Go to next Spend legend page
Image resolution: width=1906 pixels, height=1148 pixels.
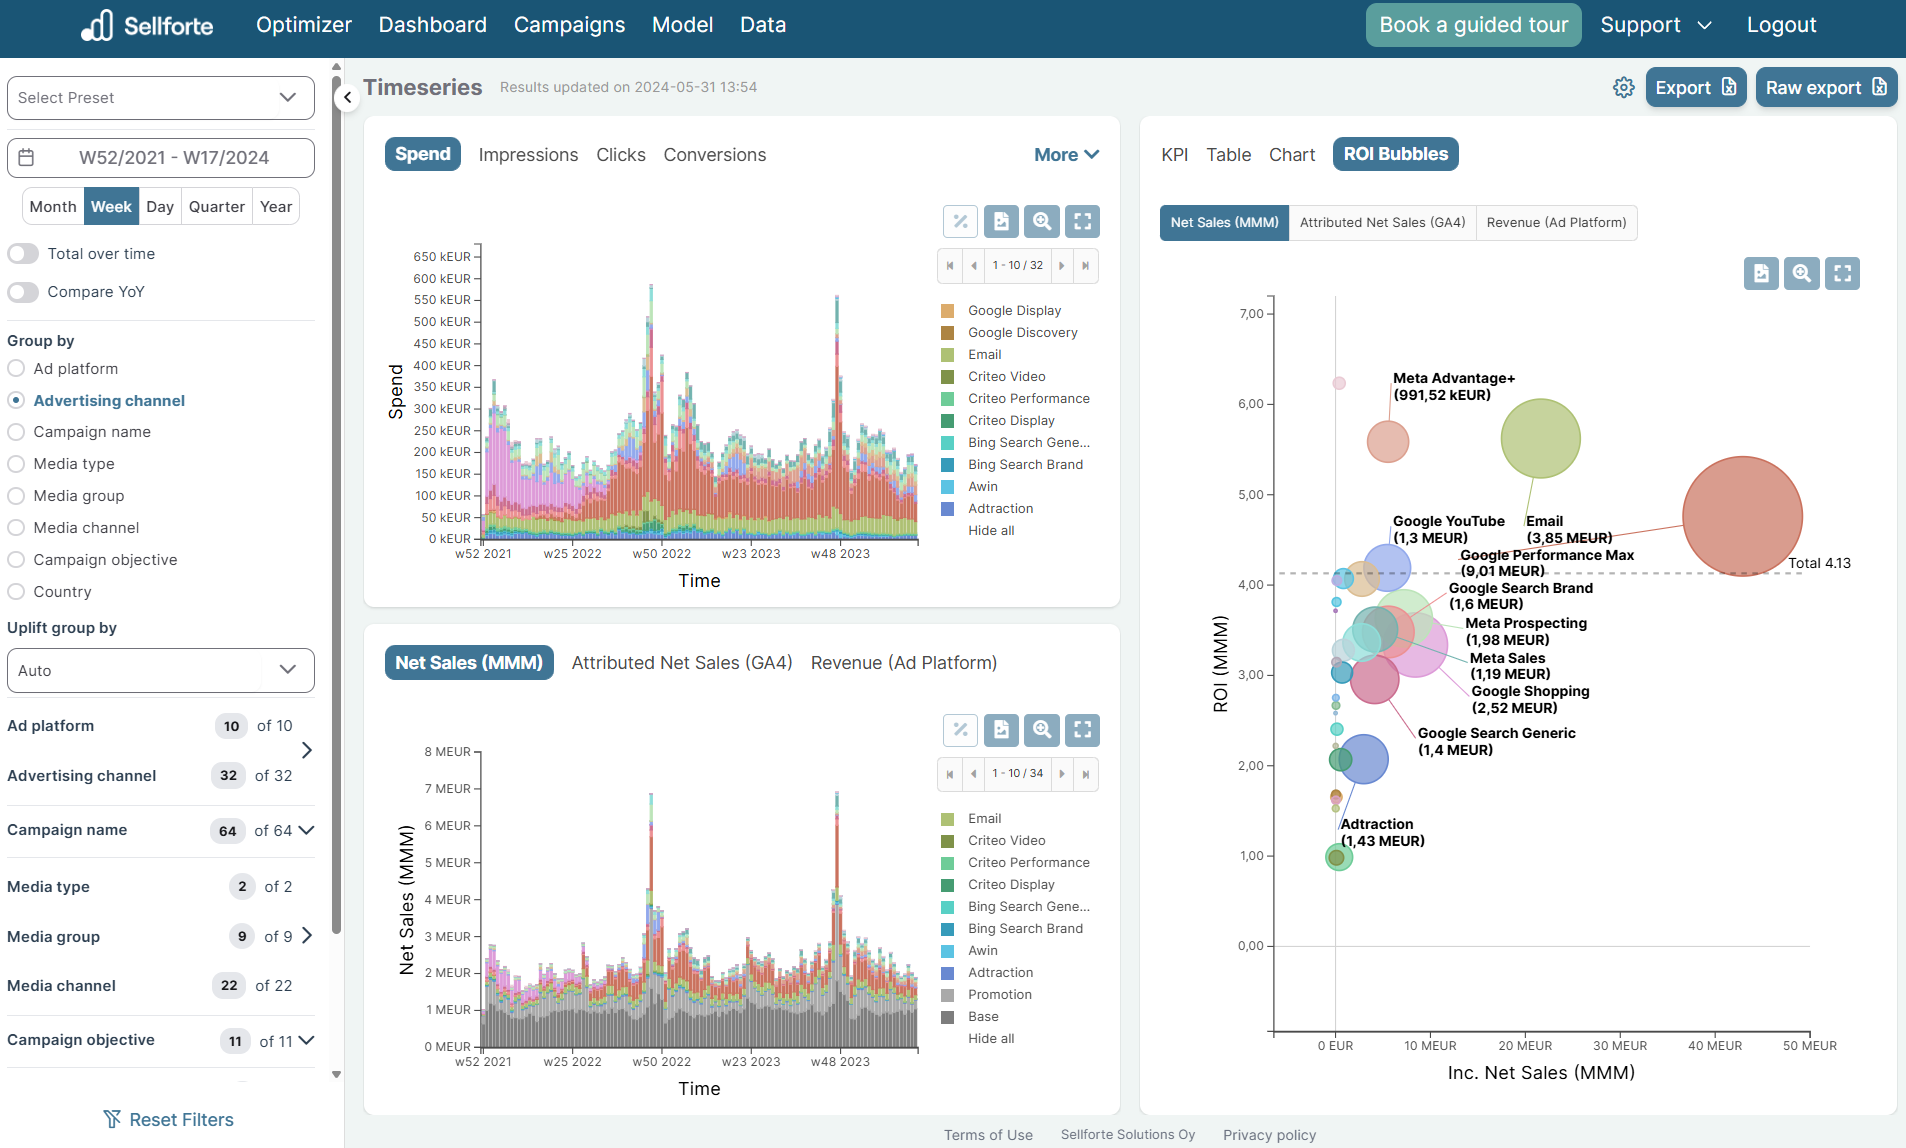click(x=1062, y=266)
